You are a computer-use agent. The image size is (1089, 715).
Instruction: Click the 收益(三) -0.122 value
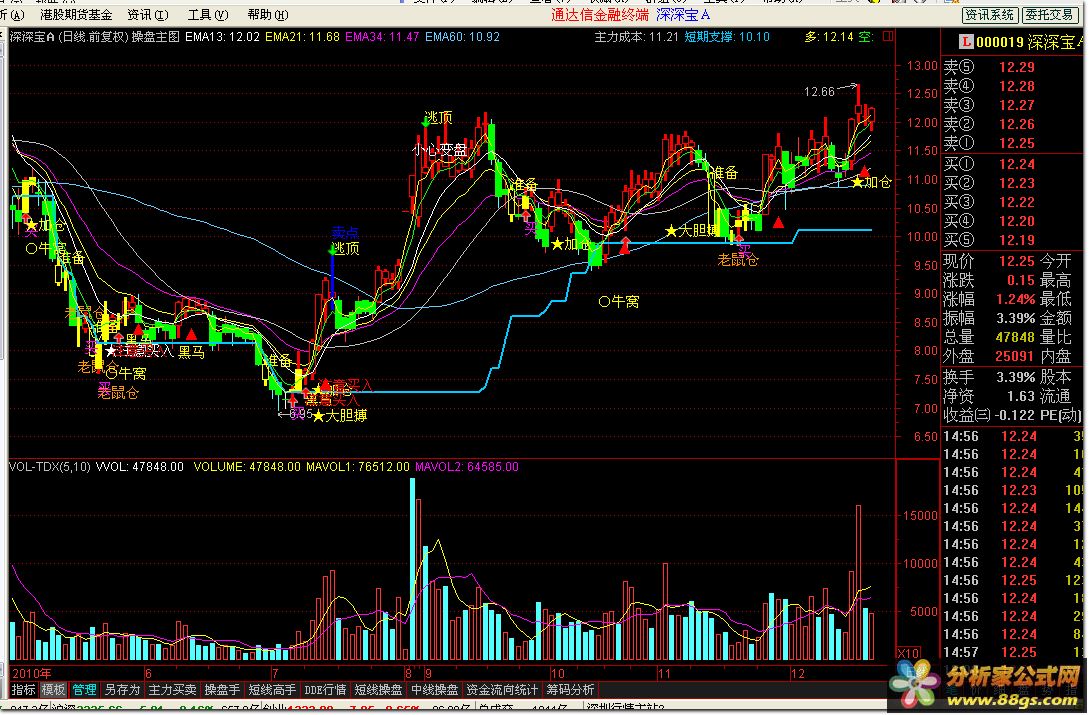pyautogui.click(x=1015, y=416)
